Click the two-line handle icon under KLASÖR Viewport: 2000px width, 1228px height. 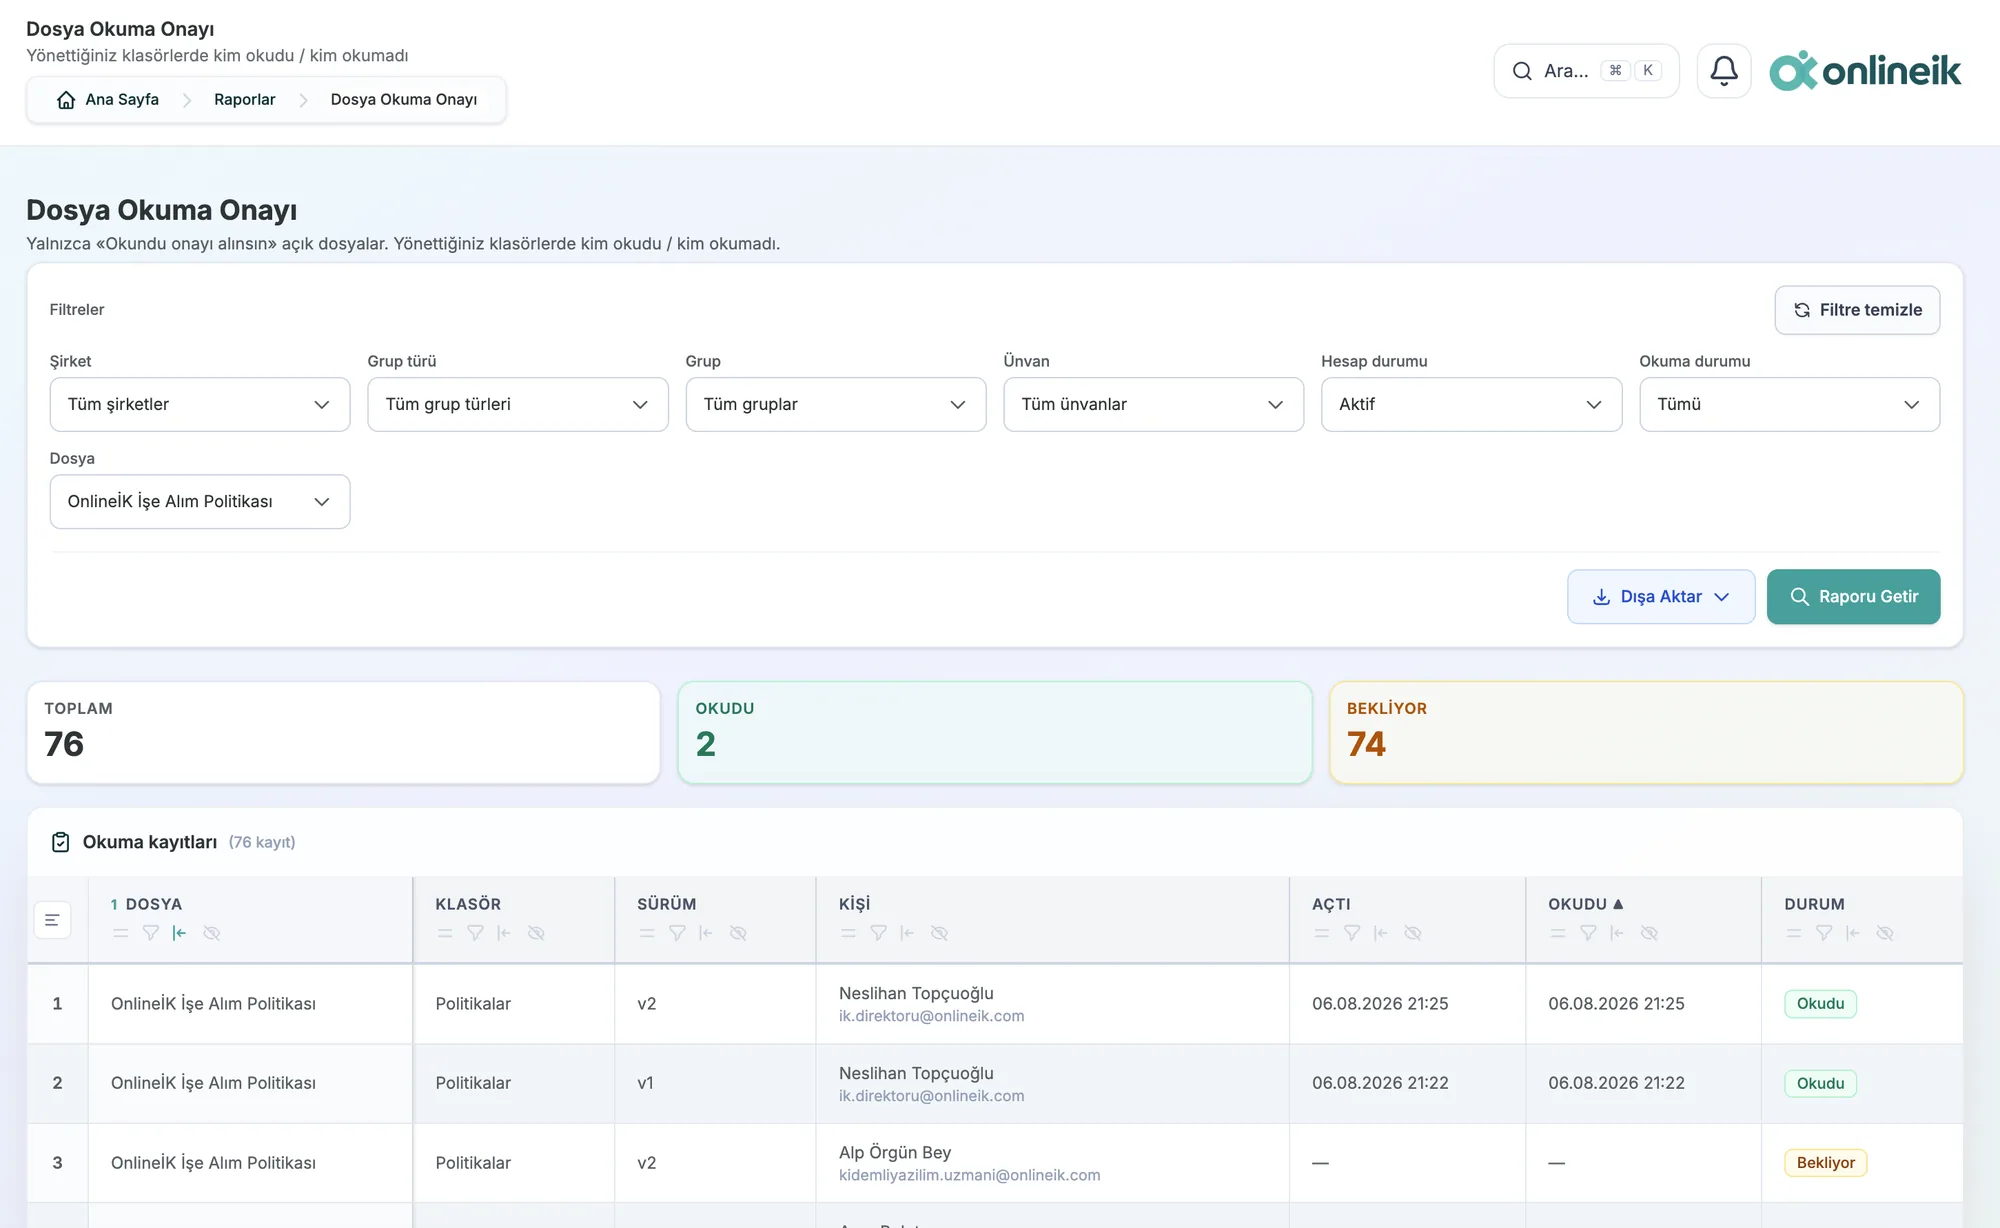coord(445,933)
